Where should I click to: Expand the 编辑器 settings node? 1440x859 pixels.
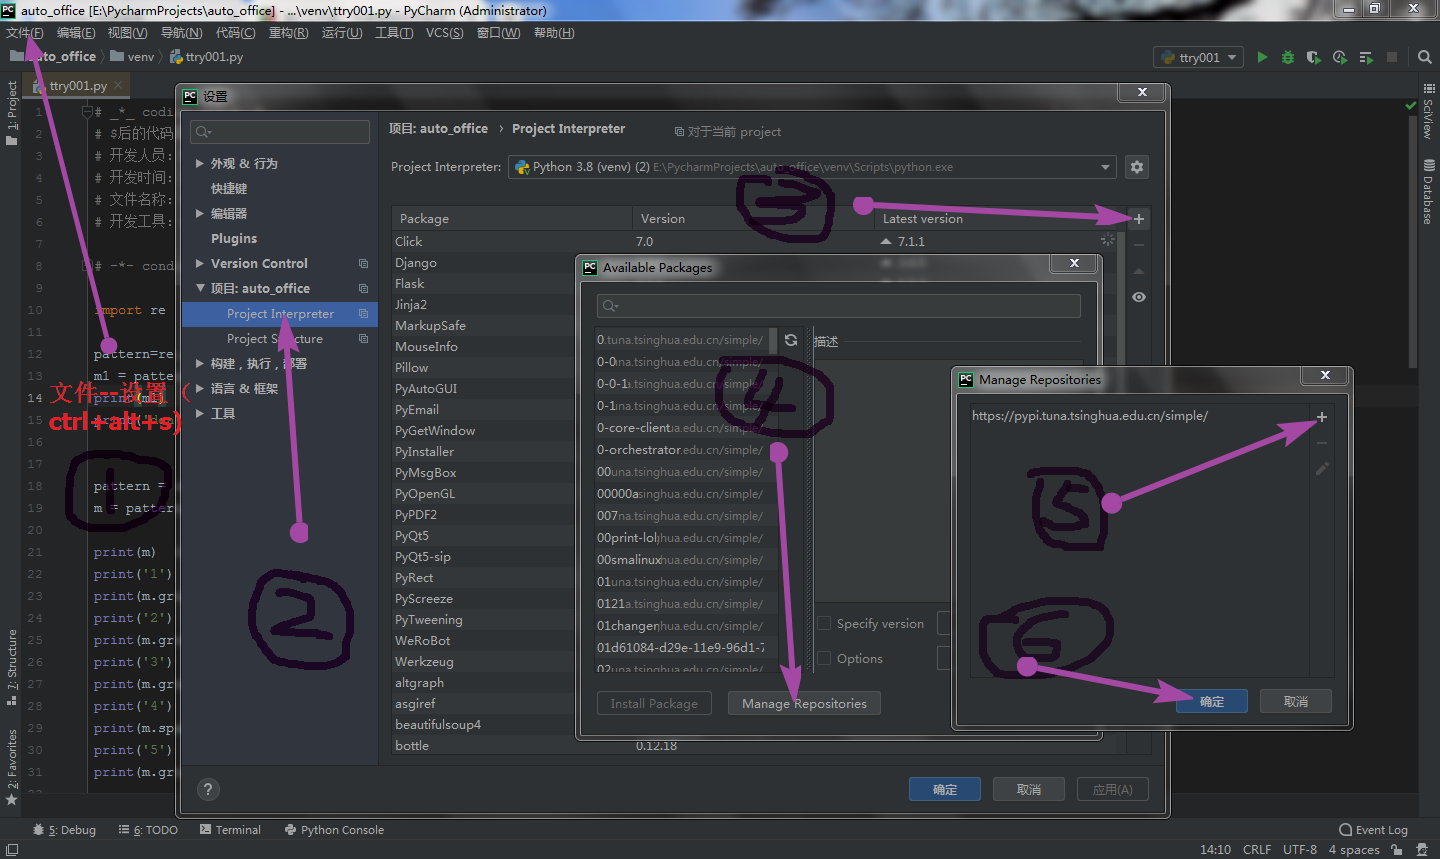tap(200, 213)
